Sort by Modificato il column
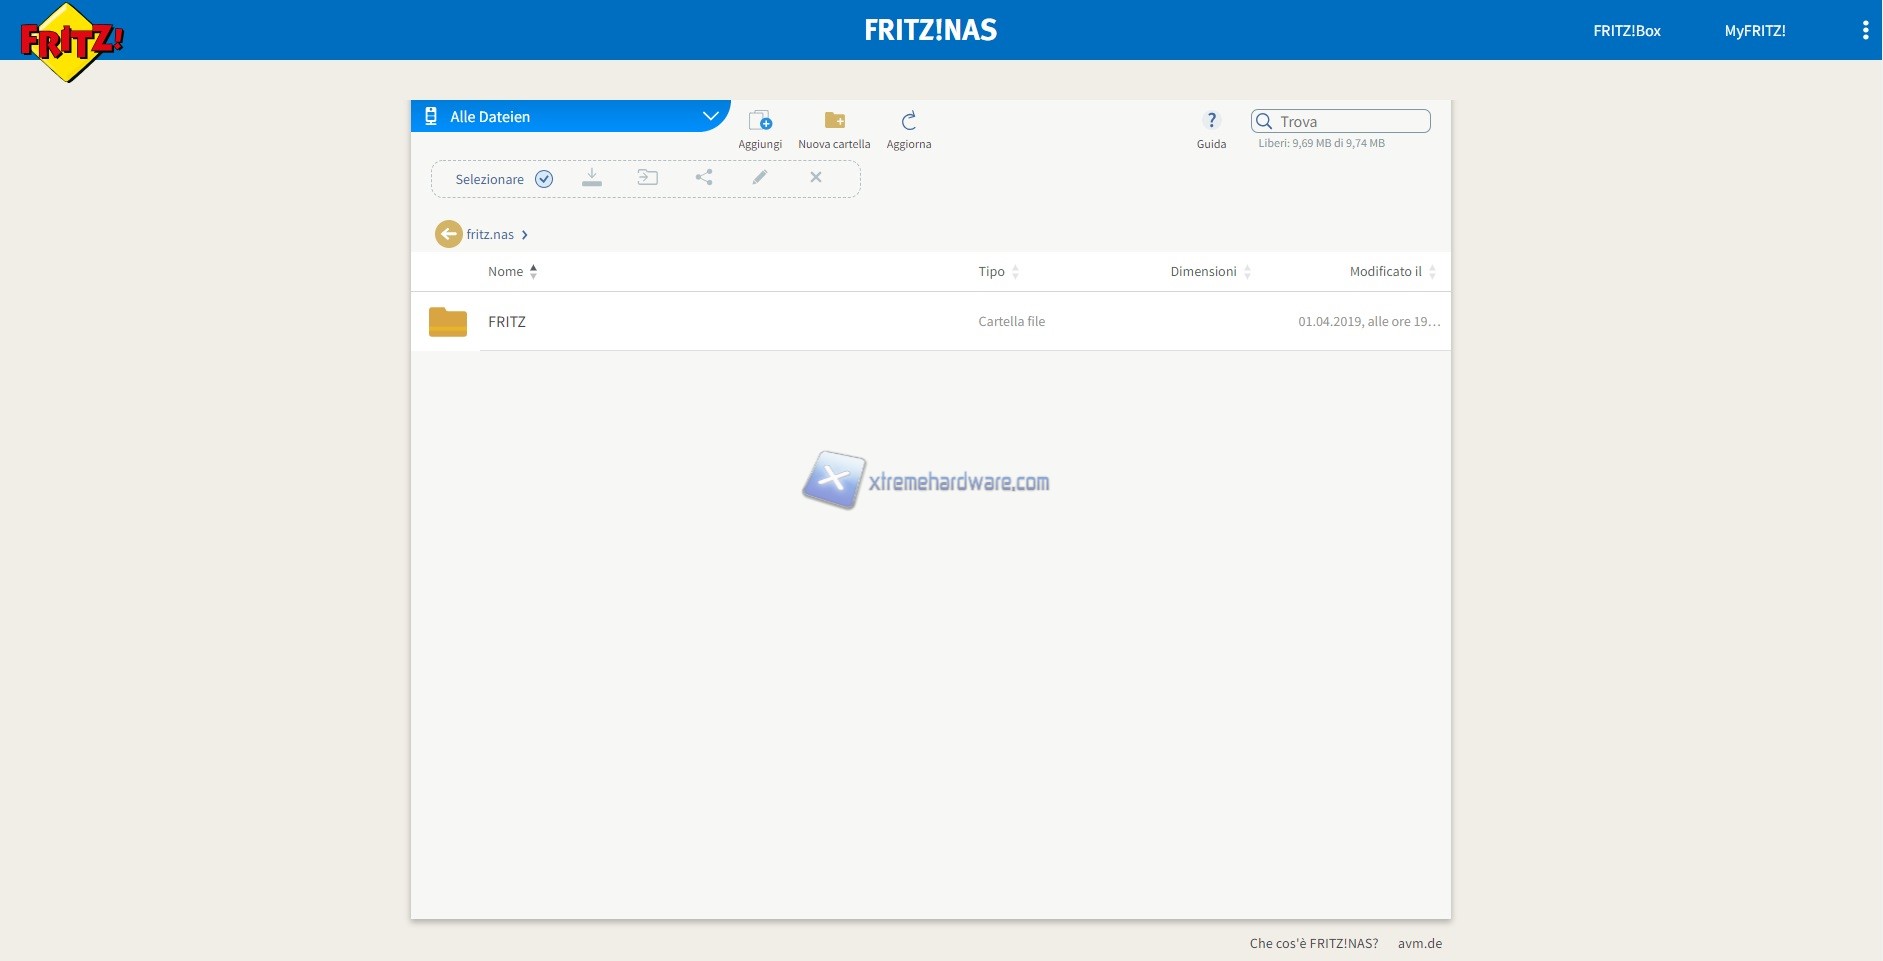 point(1385,272)
